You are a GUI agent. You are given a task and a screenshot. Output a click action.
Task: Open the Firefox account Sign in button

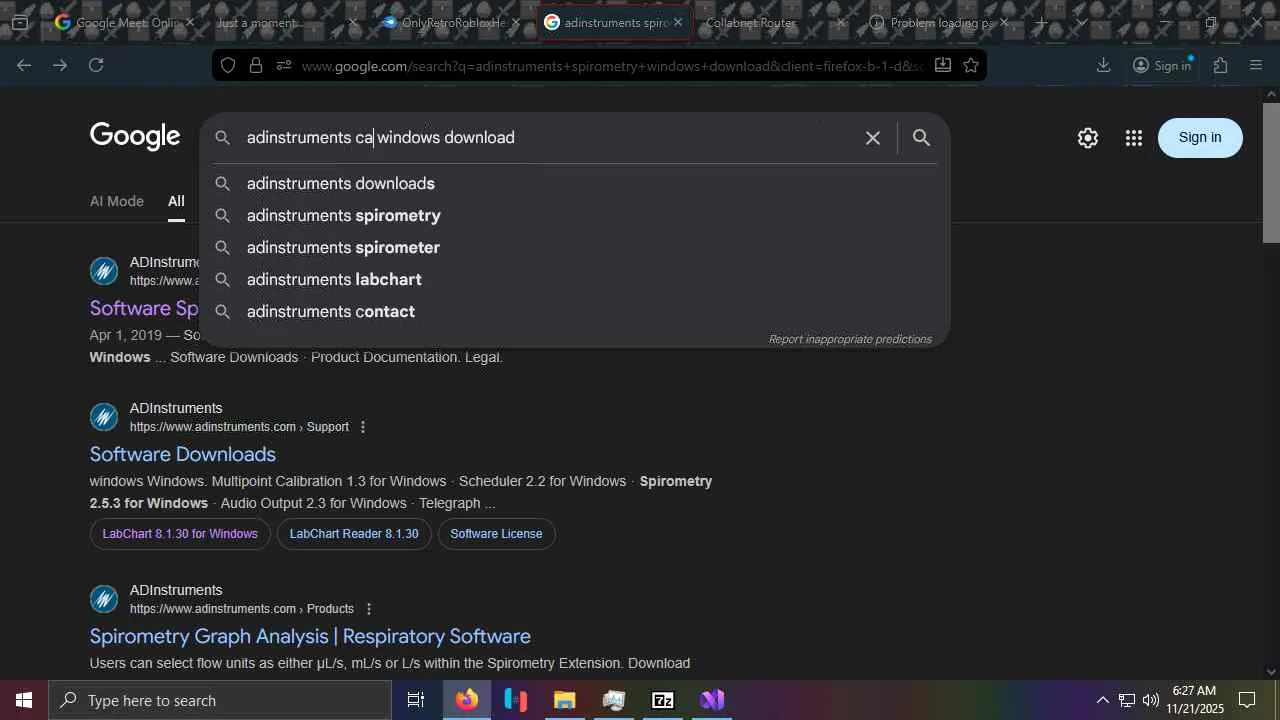[x=1162, y=65]
